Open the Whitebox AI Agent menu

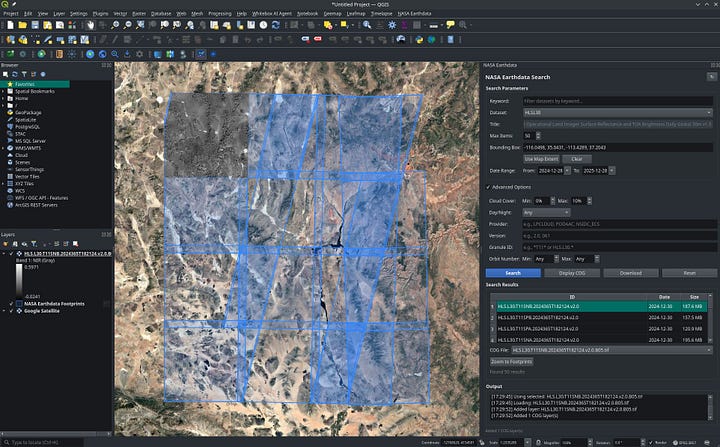coord(272,14)
